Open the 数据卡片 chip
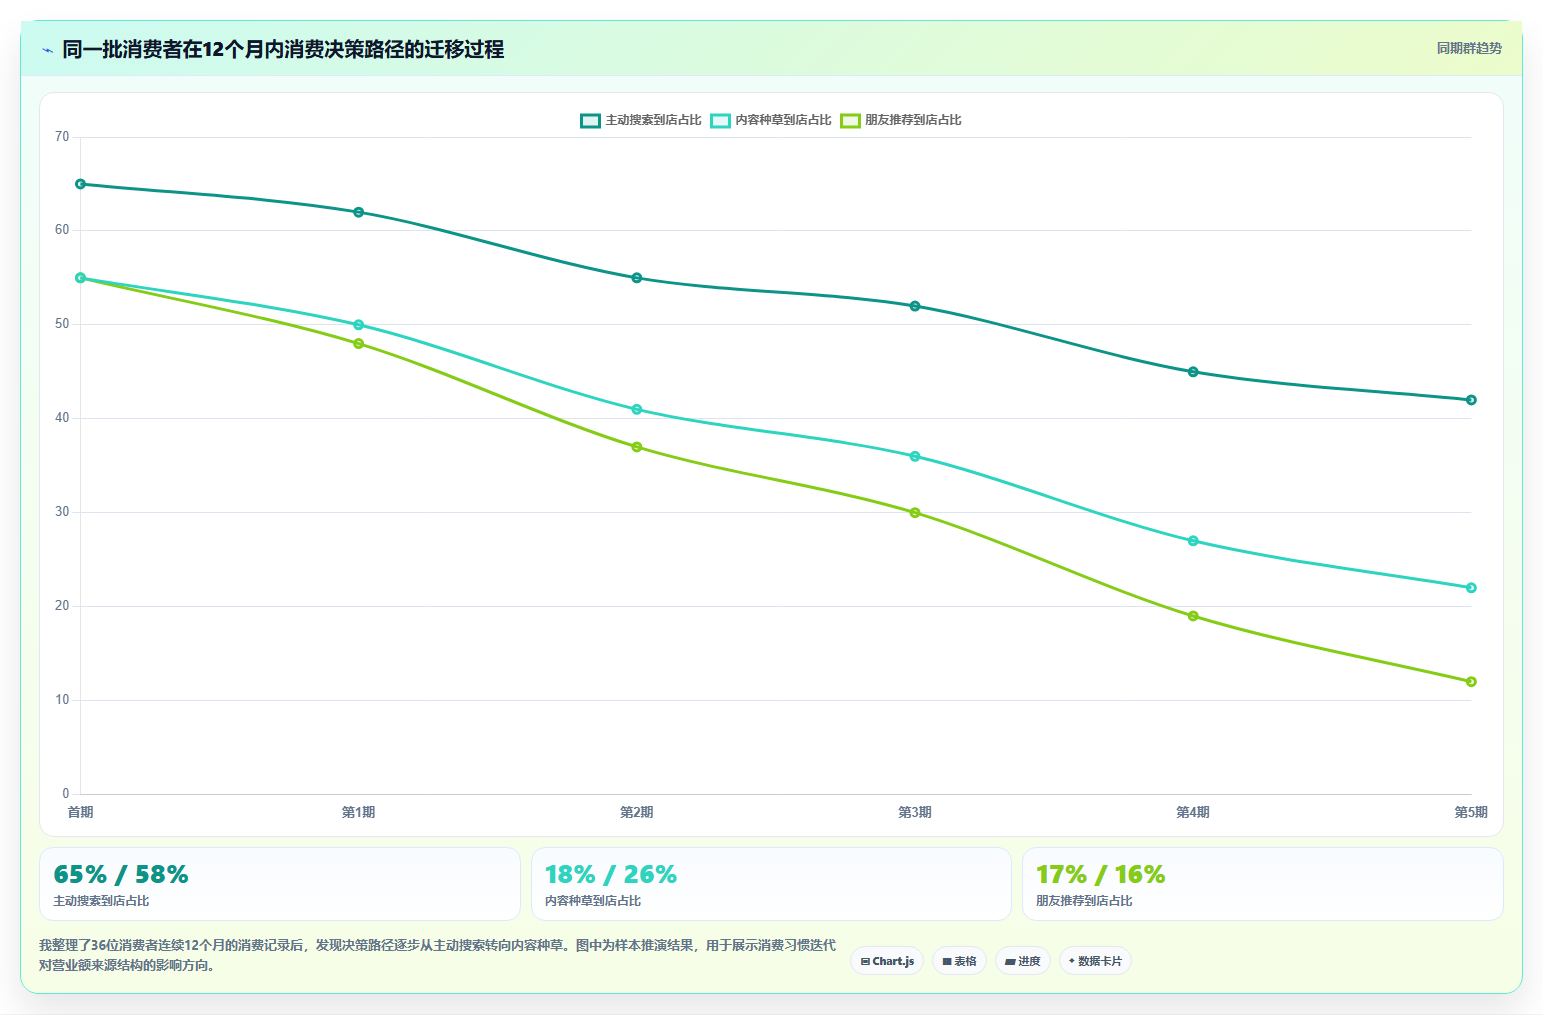 tap(1095, 961)
